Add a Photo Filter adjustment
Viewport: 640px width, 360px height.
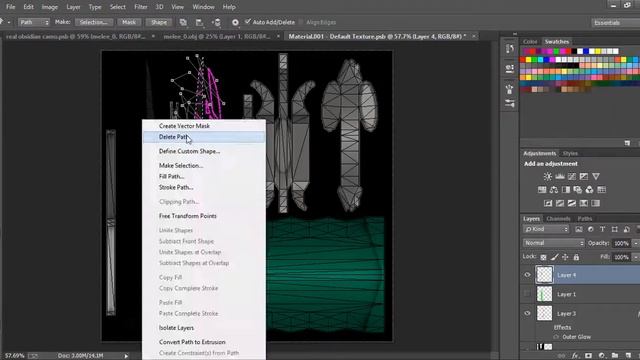pyautogui.click(x=578, y=190)
